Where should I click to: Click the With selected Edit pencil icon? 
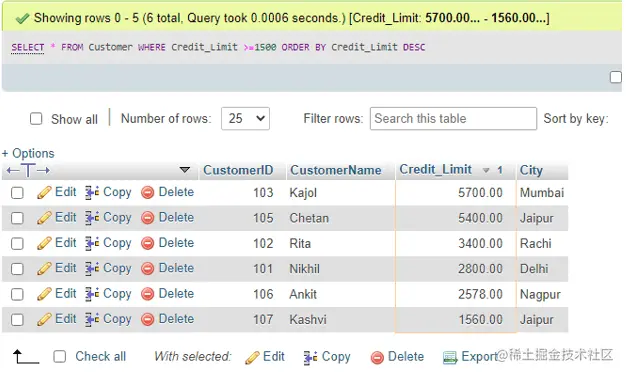click(x=252, y=357)
